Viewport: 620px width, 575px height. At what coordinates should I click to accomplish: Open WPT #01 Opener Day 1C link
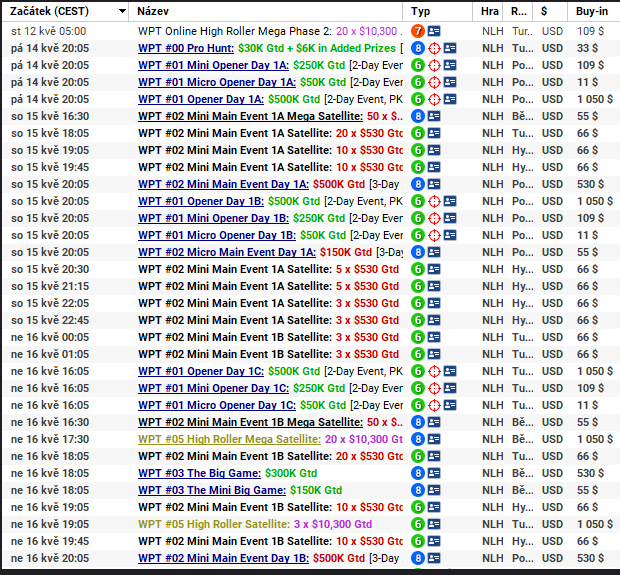tap(201, 371)
